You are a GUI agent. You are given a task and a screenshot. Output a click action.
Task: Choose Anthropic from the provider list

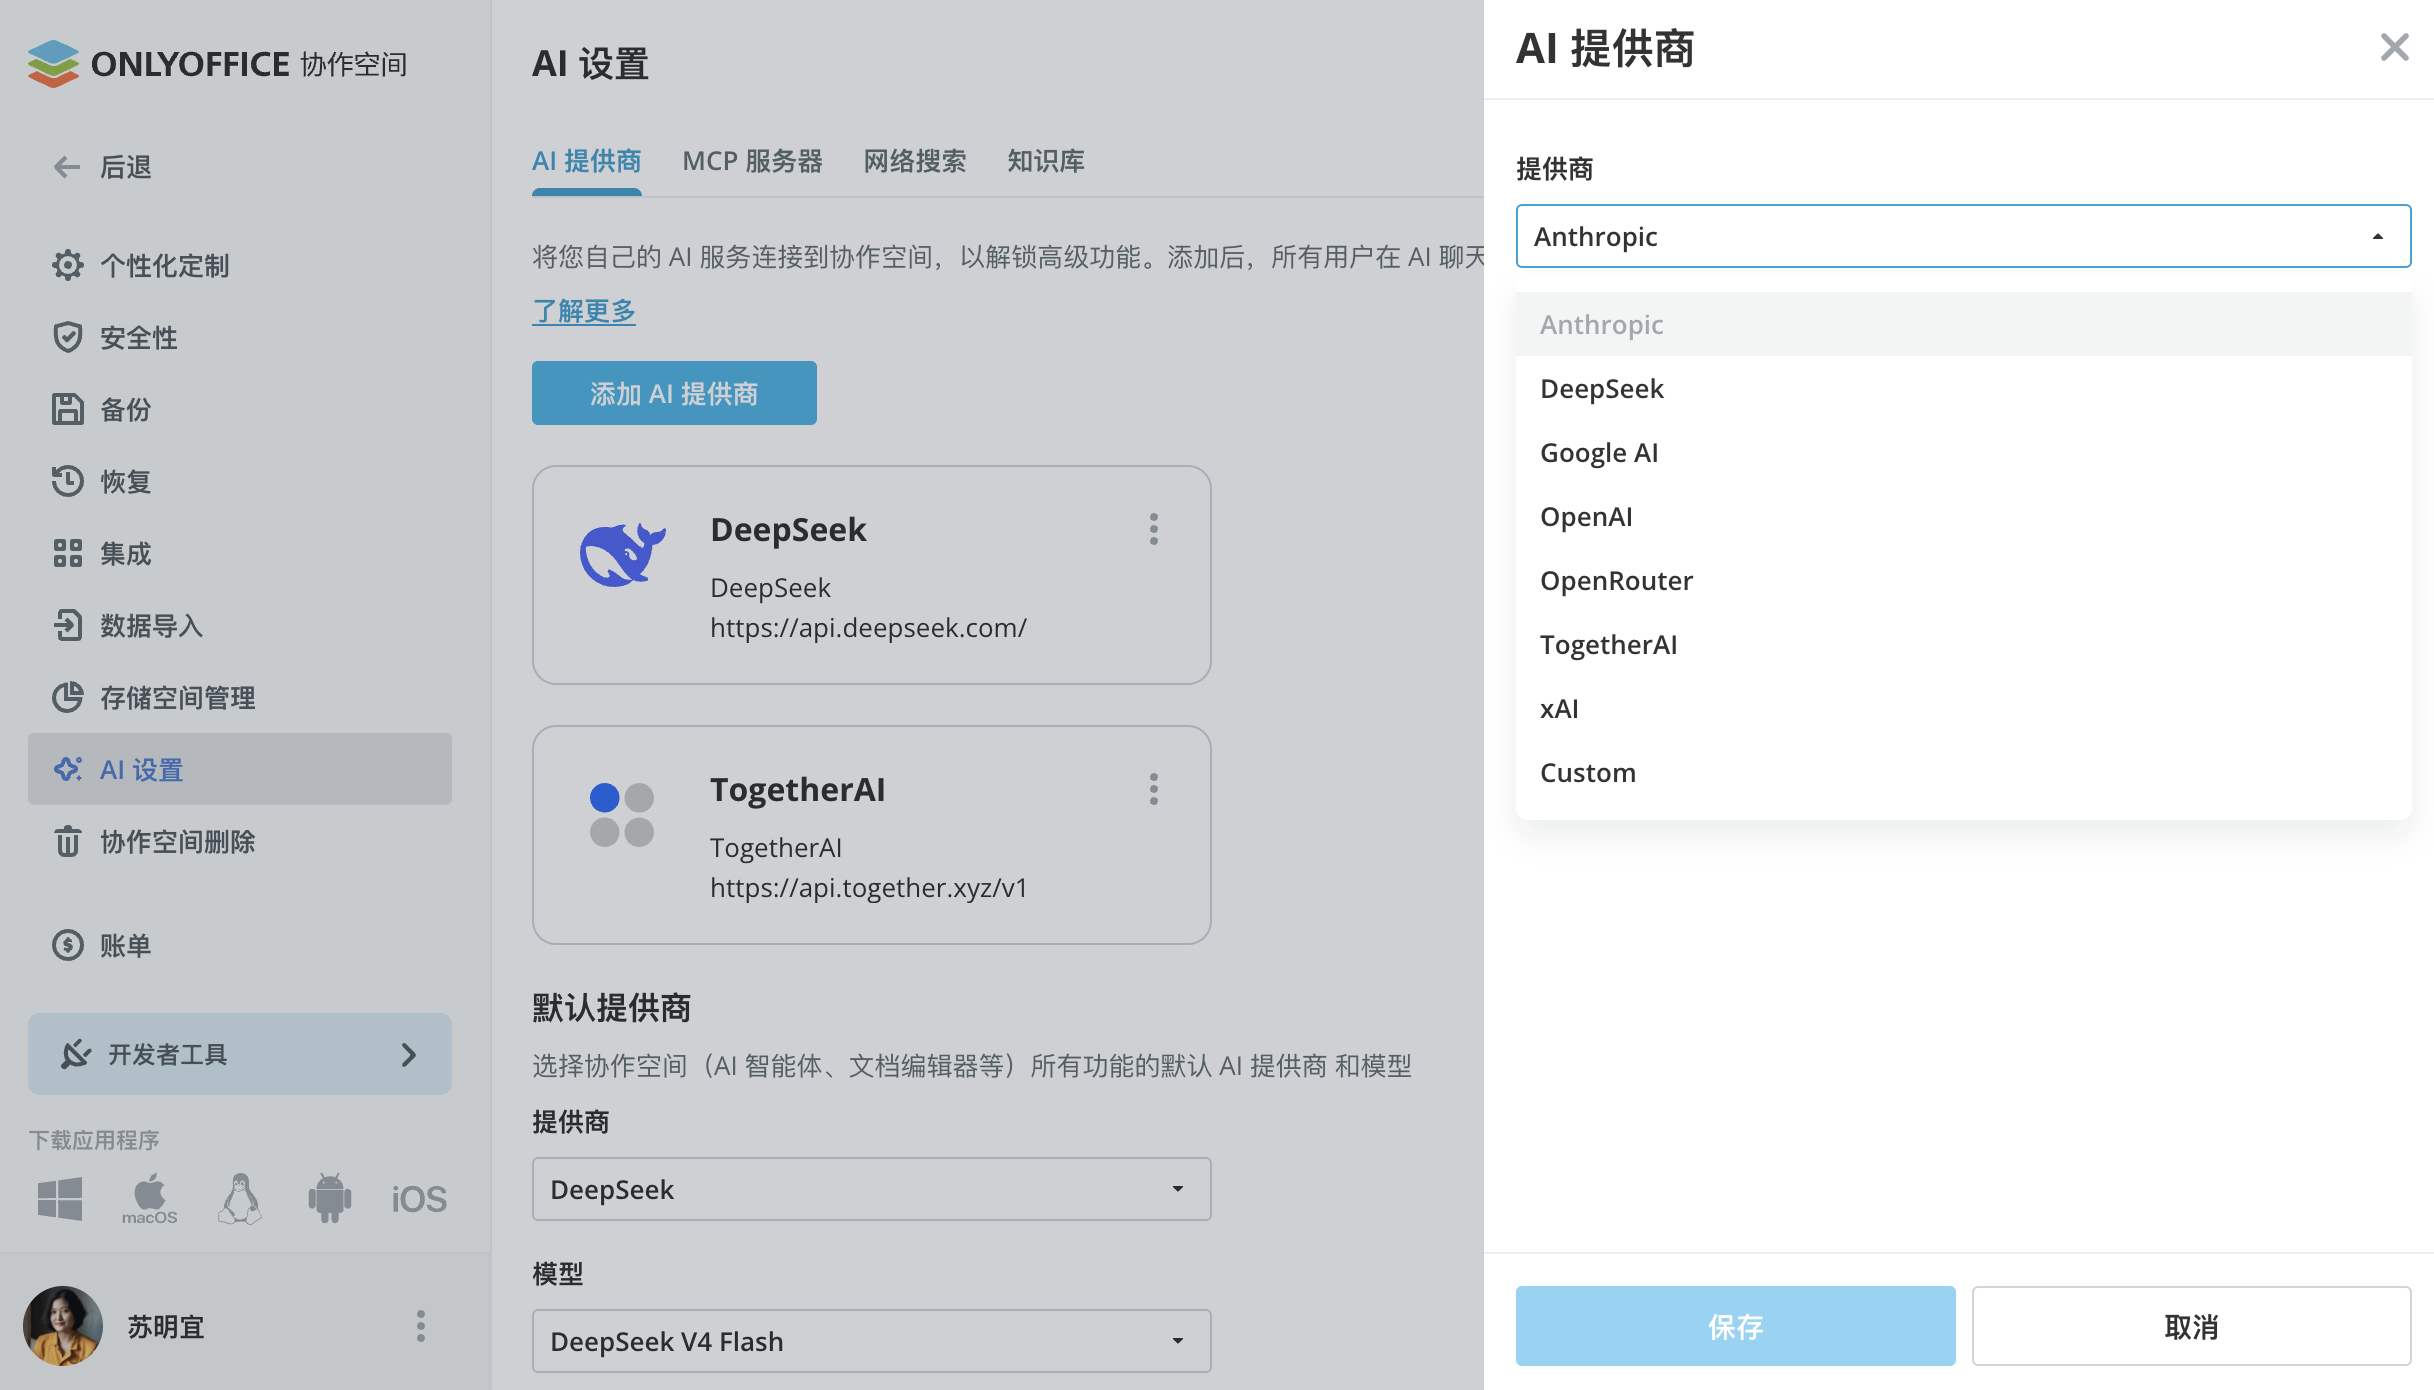click(1963, 324)
